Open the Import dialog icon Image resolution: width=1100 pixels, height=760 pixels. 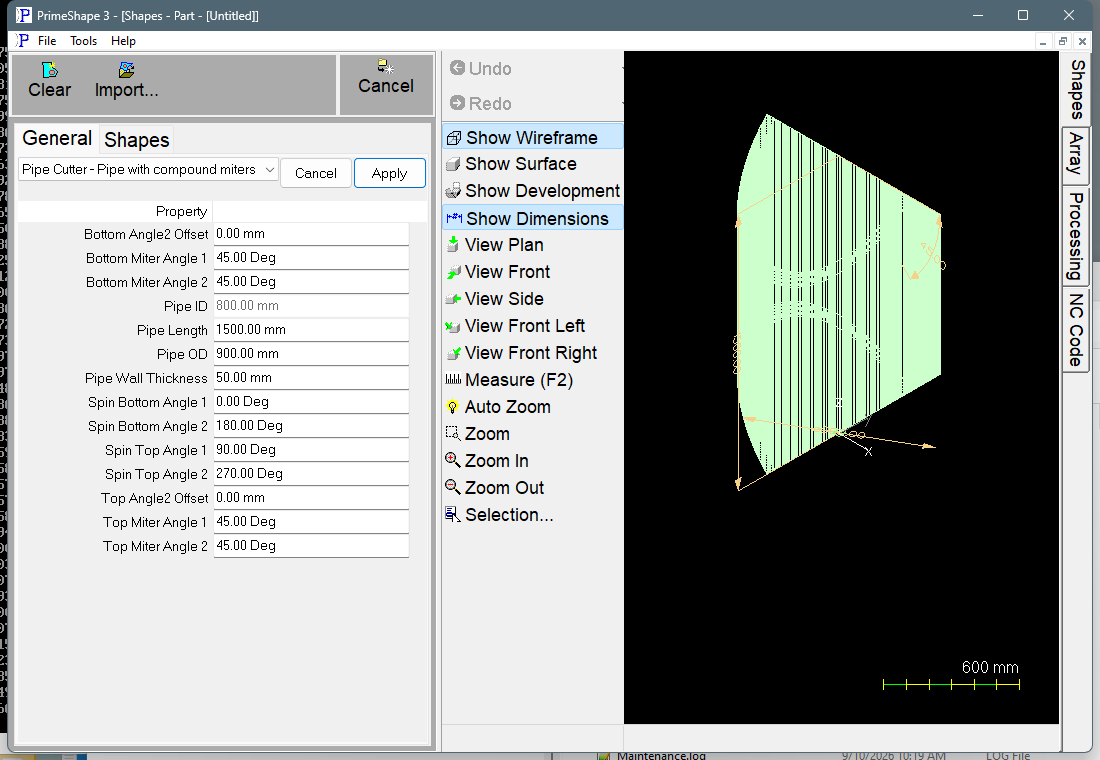(126, 70)
